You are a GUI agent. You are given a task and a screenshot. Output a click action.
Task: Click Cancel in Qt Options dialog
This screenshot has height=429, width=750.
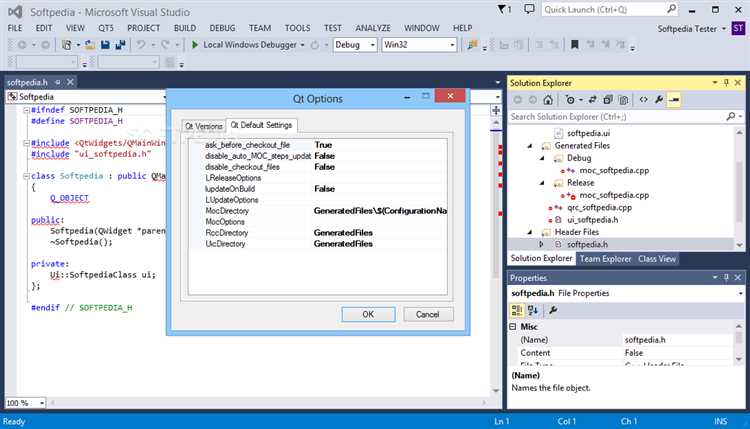coord(427,314)
